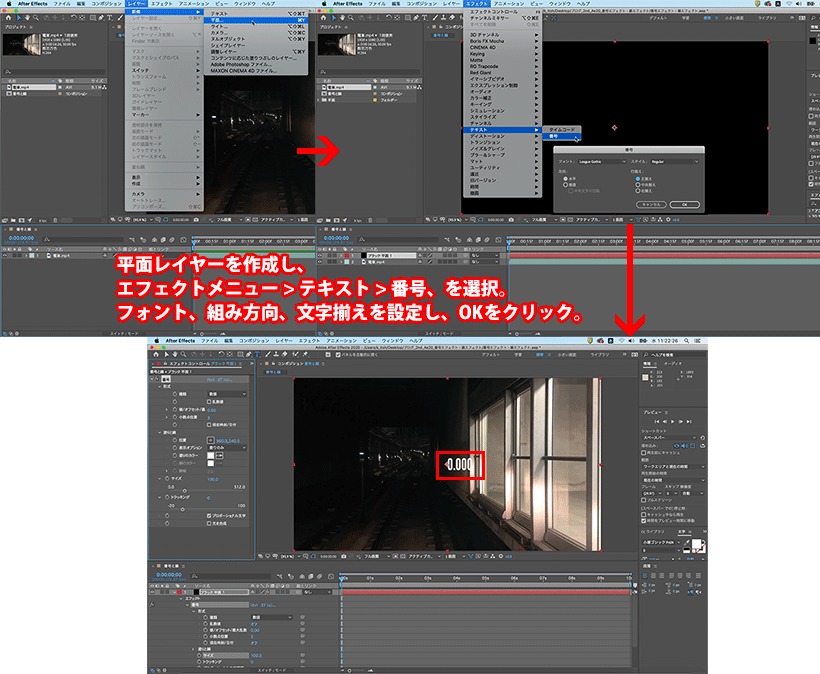This screenshot has height=674, width=820.
Task: Play the preview in the プレビュー panel
Action: [x=673, y=421]
